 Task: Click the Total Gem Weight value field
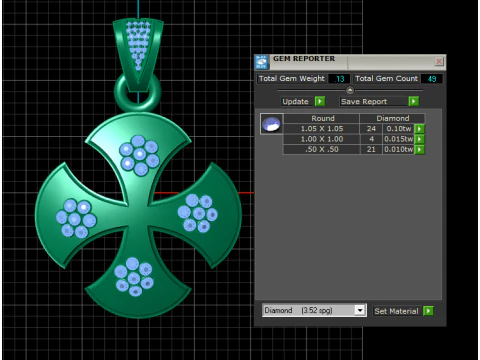(x=339, y=79)
